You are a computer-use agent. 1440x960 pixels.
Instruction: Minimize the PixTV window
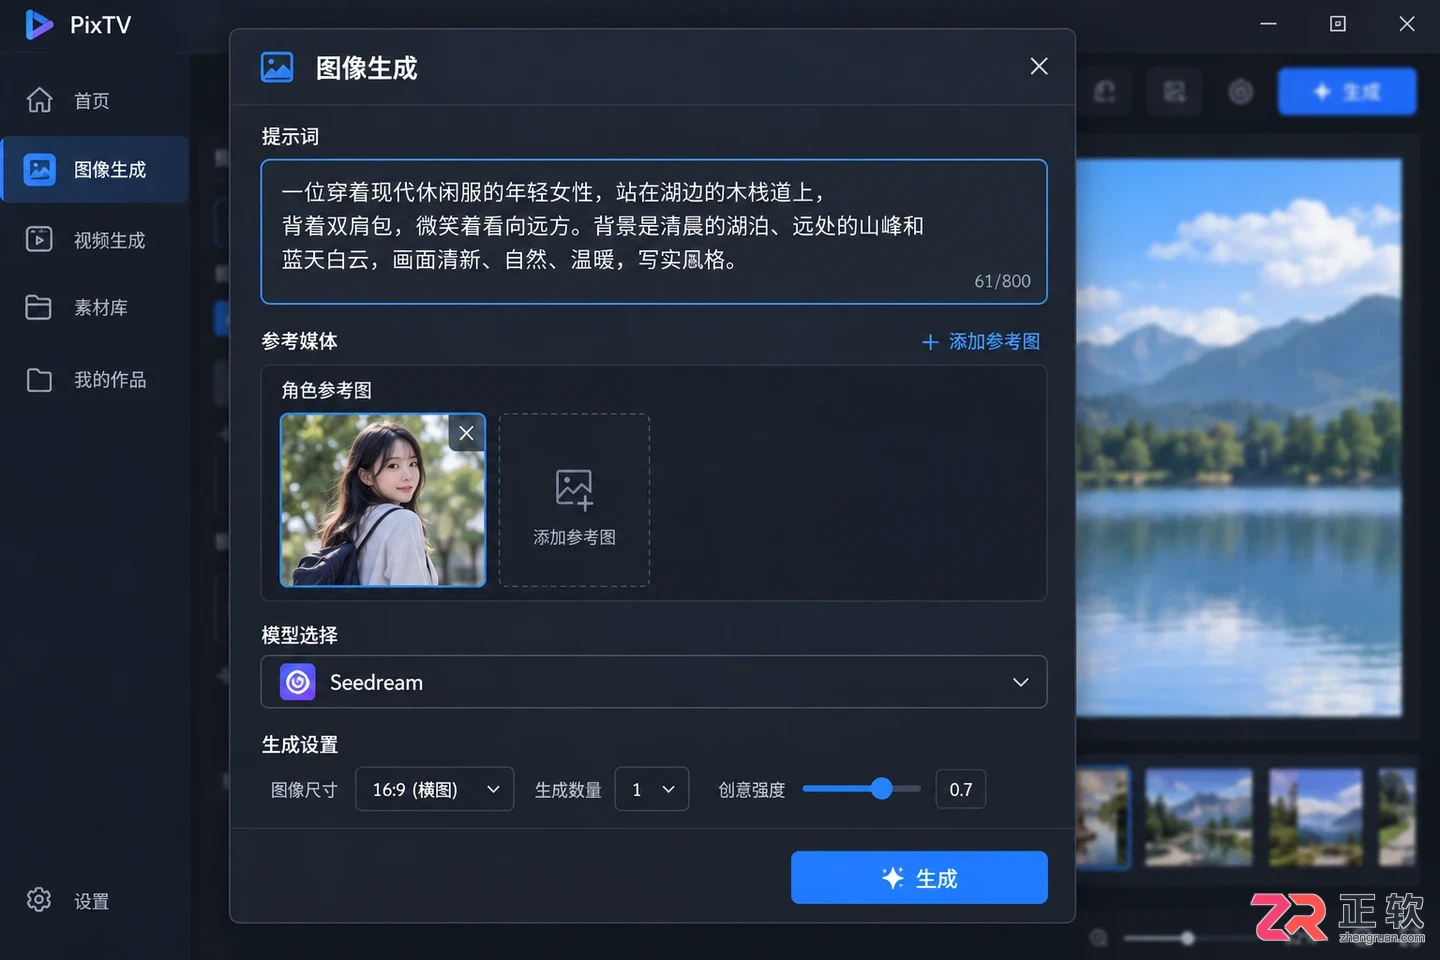(1268, 24)
